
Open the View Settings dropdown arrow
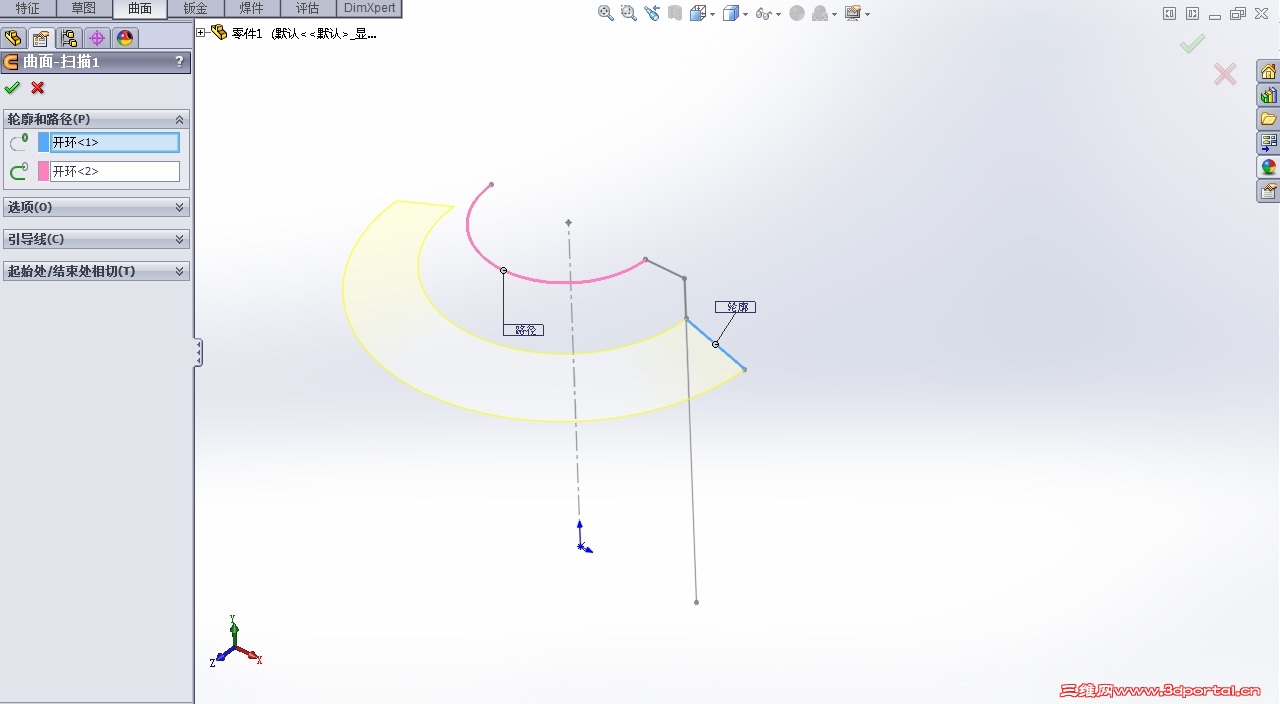(867, 14)
